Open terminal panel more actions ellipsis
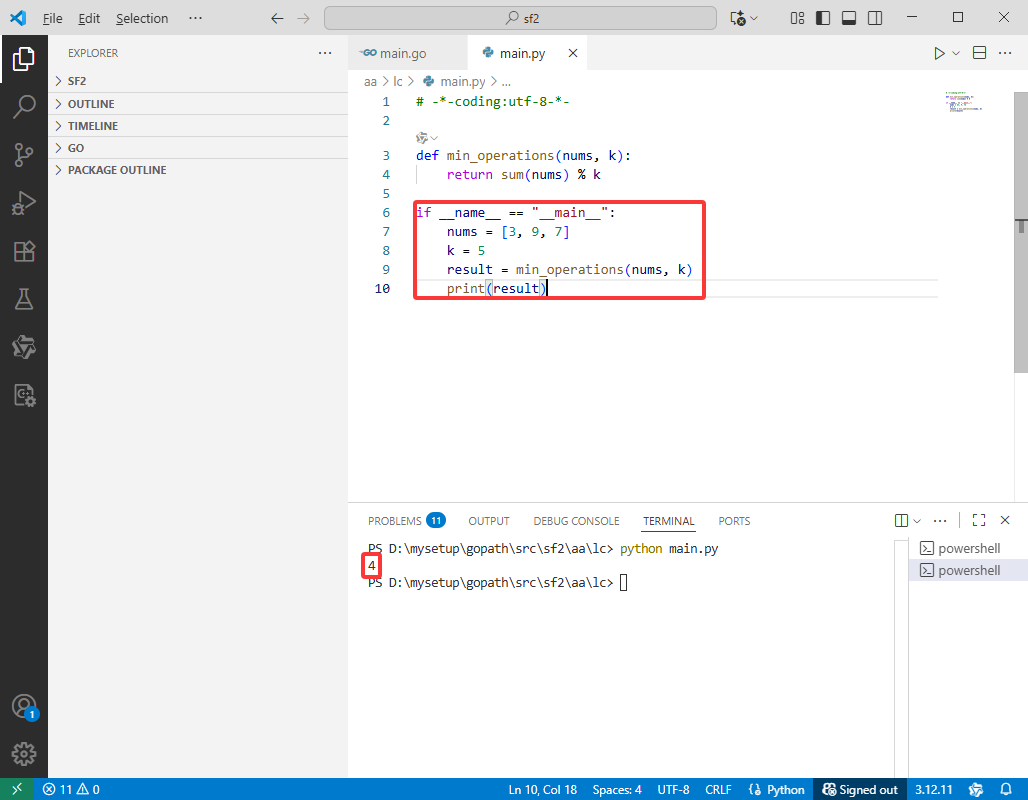This screenshot has width=1028, height=800. pyautogui.click(x=940, y=521)
